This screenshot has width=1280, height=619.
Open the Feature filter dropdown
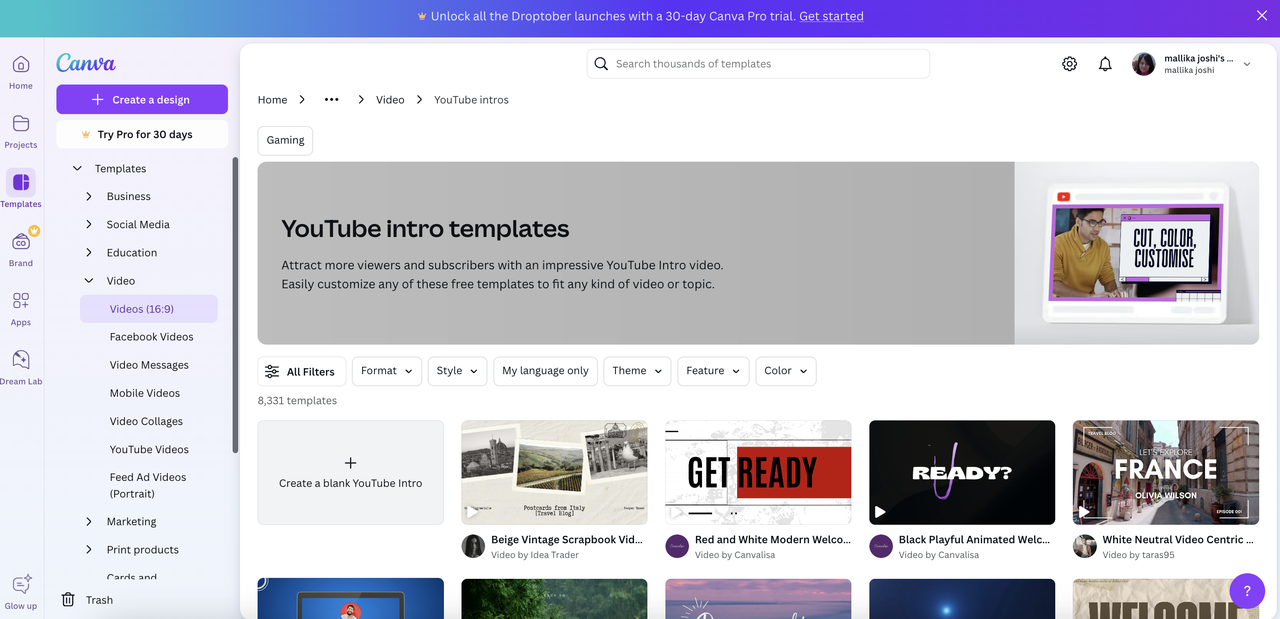[713, 371]
